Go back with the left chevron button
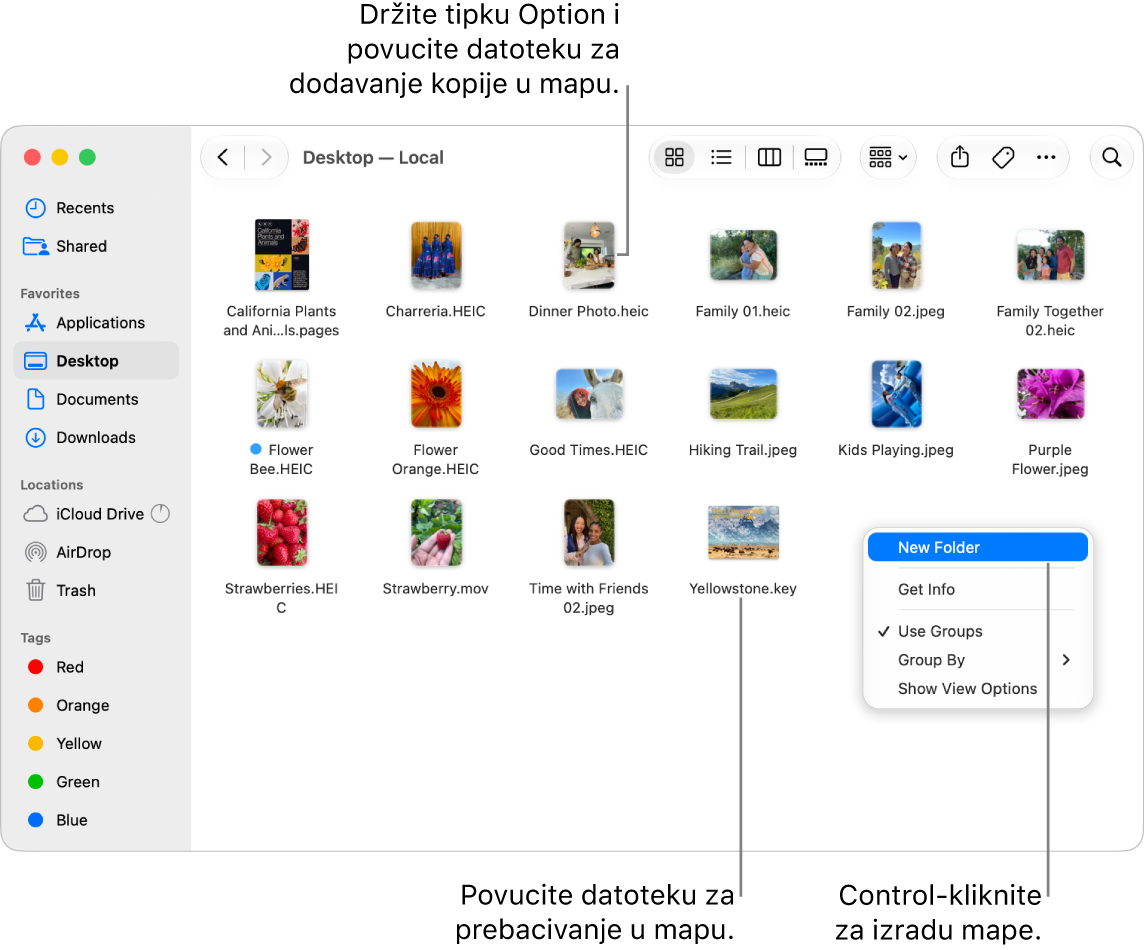 click(x=223, y=158)
